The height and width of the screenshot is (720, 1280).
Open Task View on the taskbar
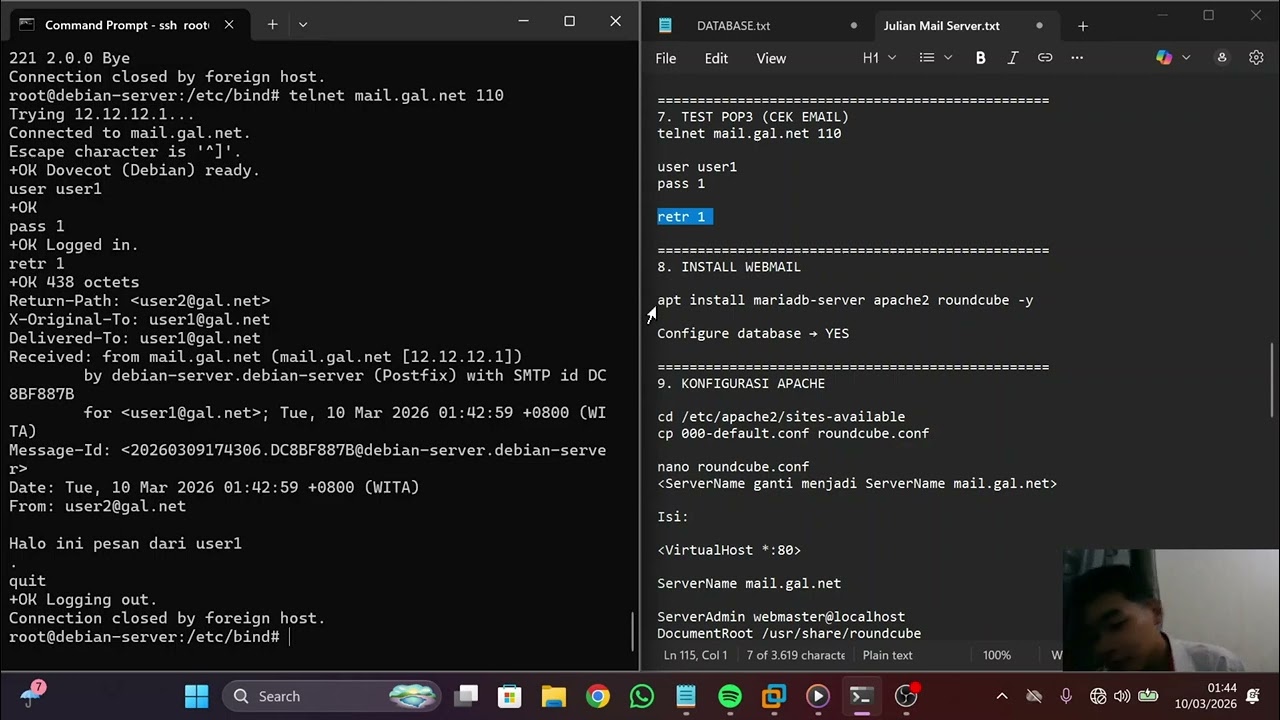(x=466, y=696)
